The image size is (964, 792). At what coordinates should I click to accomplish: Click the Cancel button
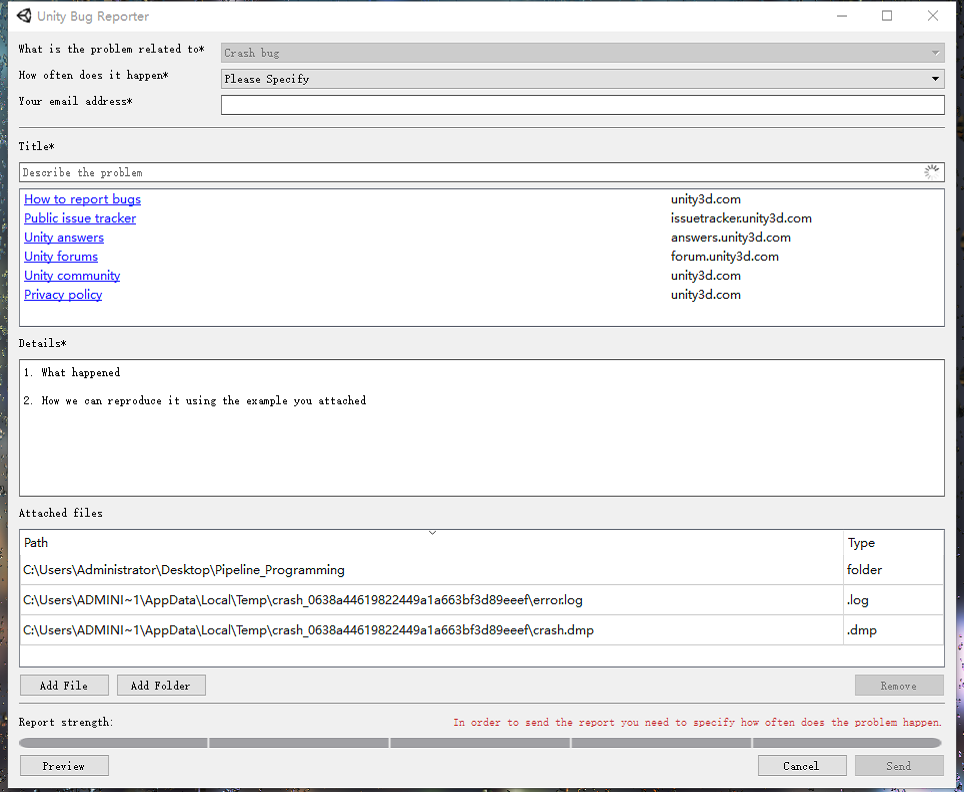802,766
